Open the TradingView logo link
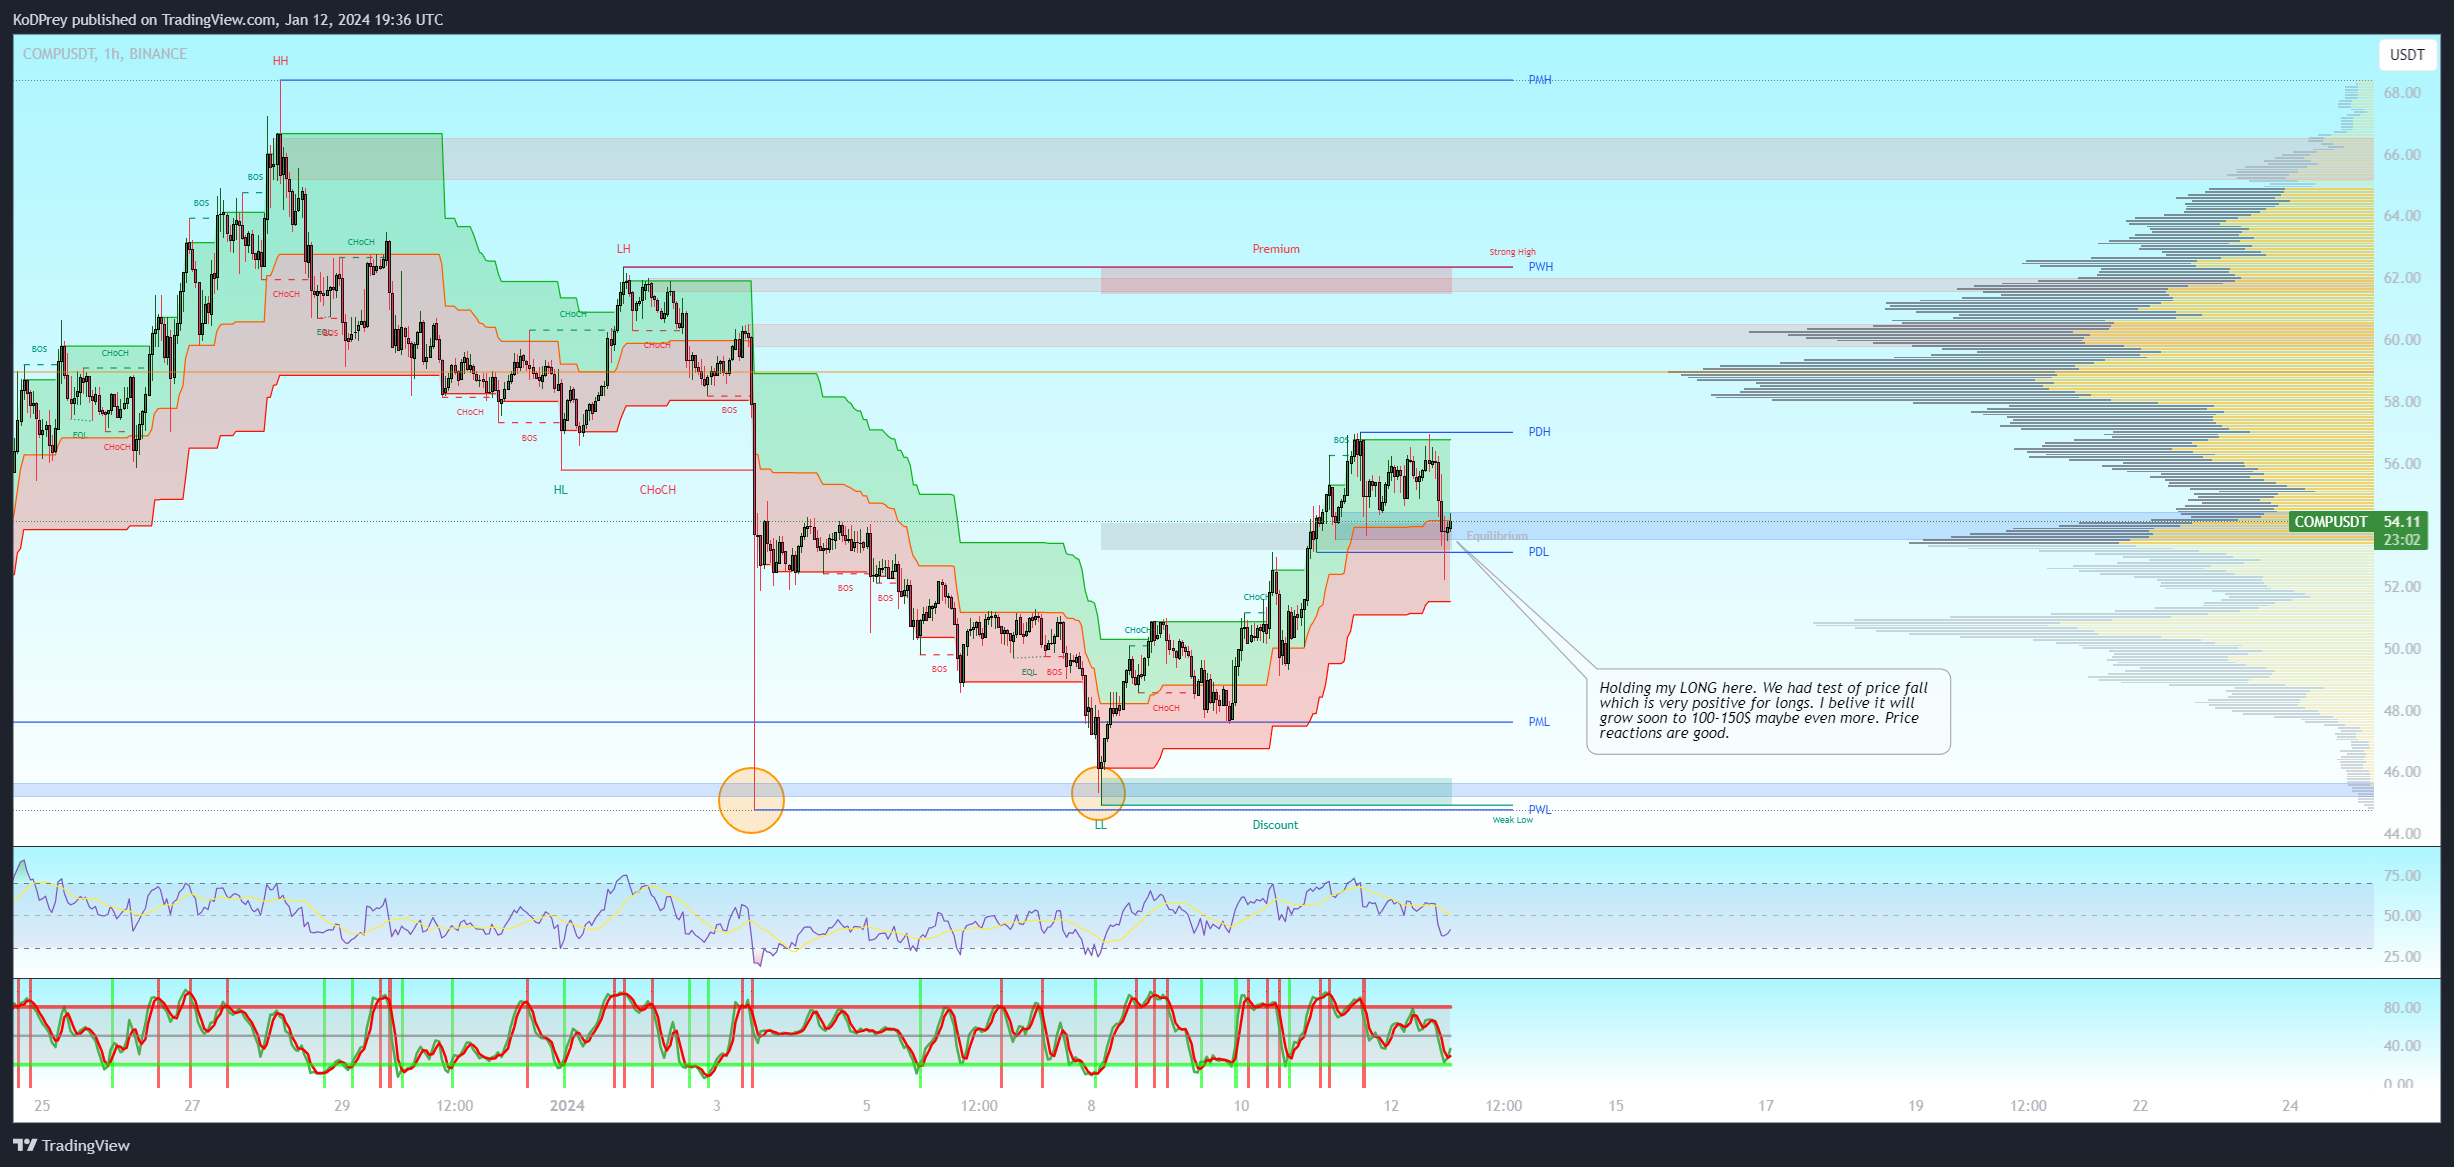This screenshot has width=2454, height=1167. point(71,1145)
